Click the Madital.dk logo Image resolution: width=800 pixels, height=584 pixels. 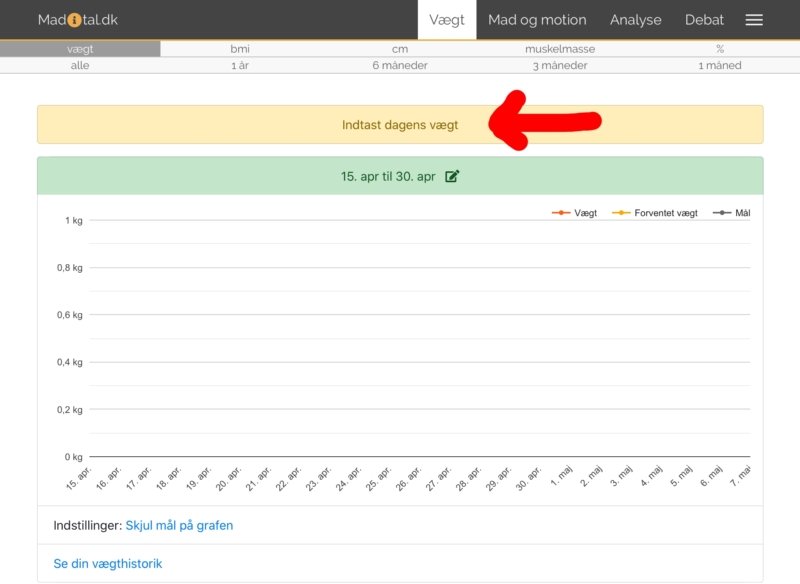(x=78, y=20)
